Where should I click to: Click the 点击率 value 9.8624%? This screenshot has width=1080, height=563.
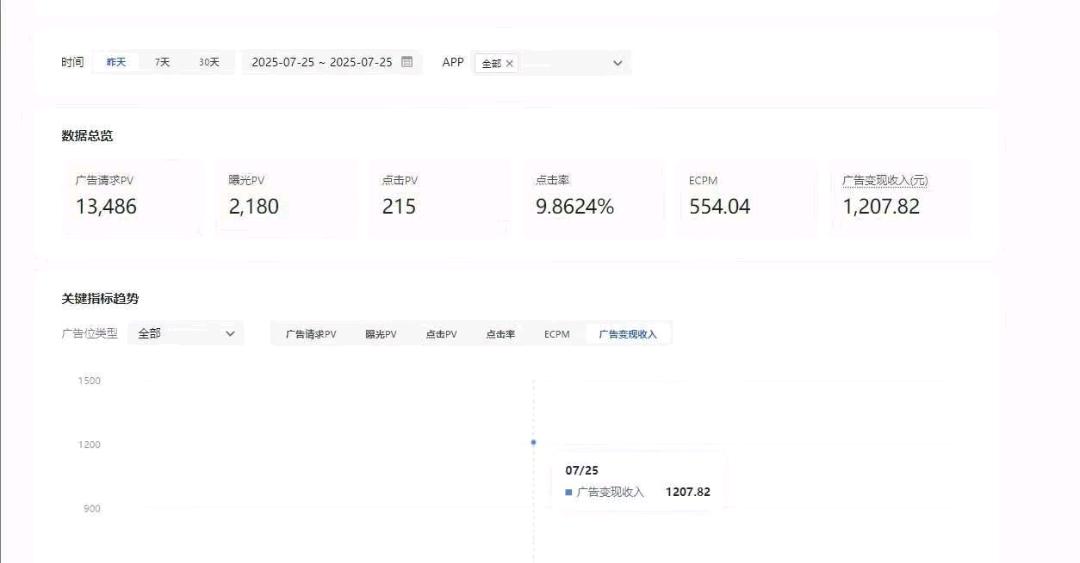pyautogui.click(x=574, y=207)
